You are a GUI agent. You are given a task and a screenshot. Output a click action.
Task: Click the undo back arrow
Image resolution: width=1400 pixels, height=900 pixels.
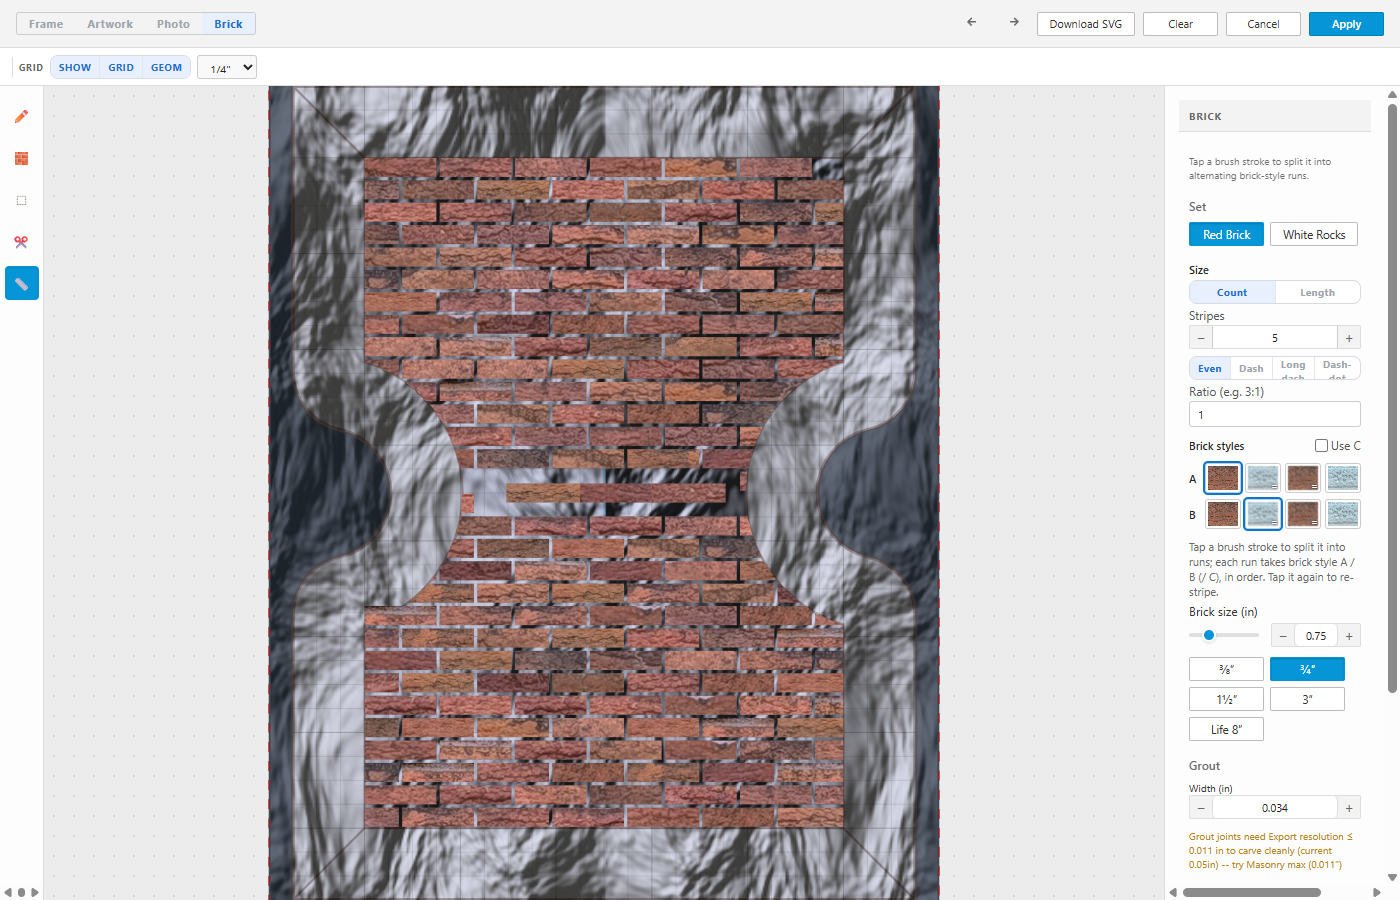(x=971, y=22)
